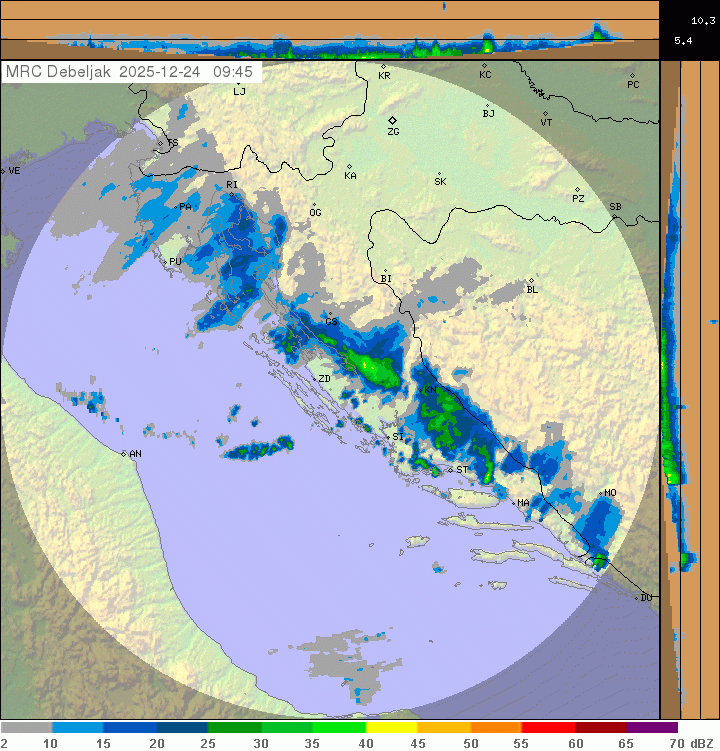Click the AN marker on Italian coast
Image resolution: width=720 pixels, height=751 pixels.
click(124, 454)
